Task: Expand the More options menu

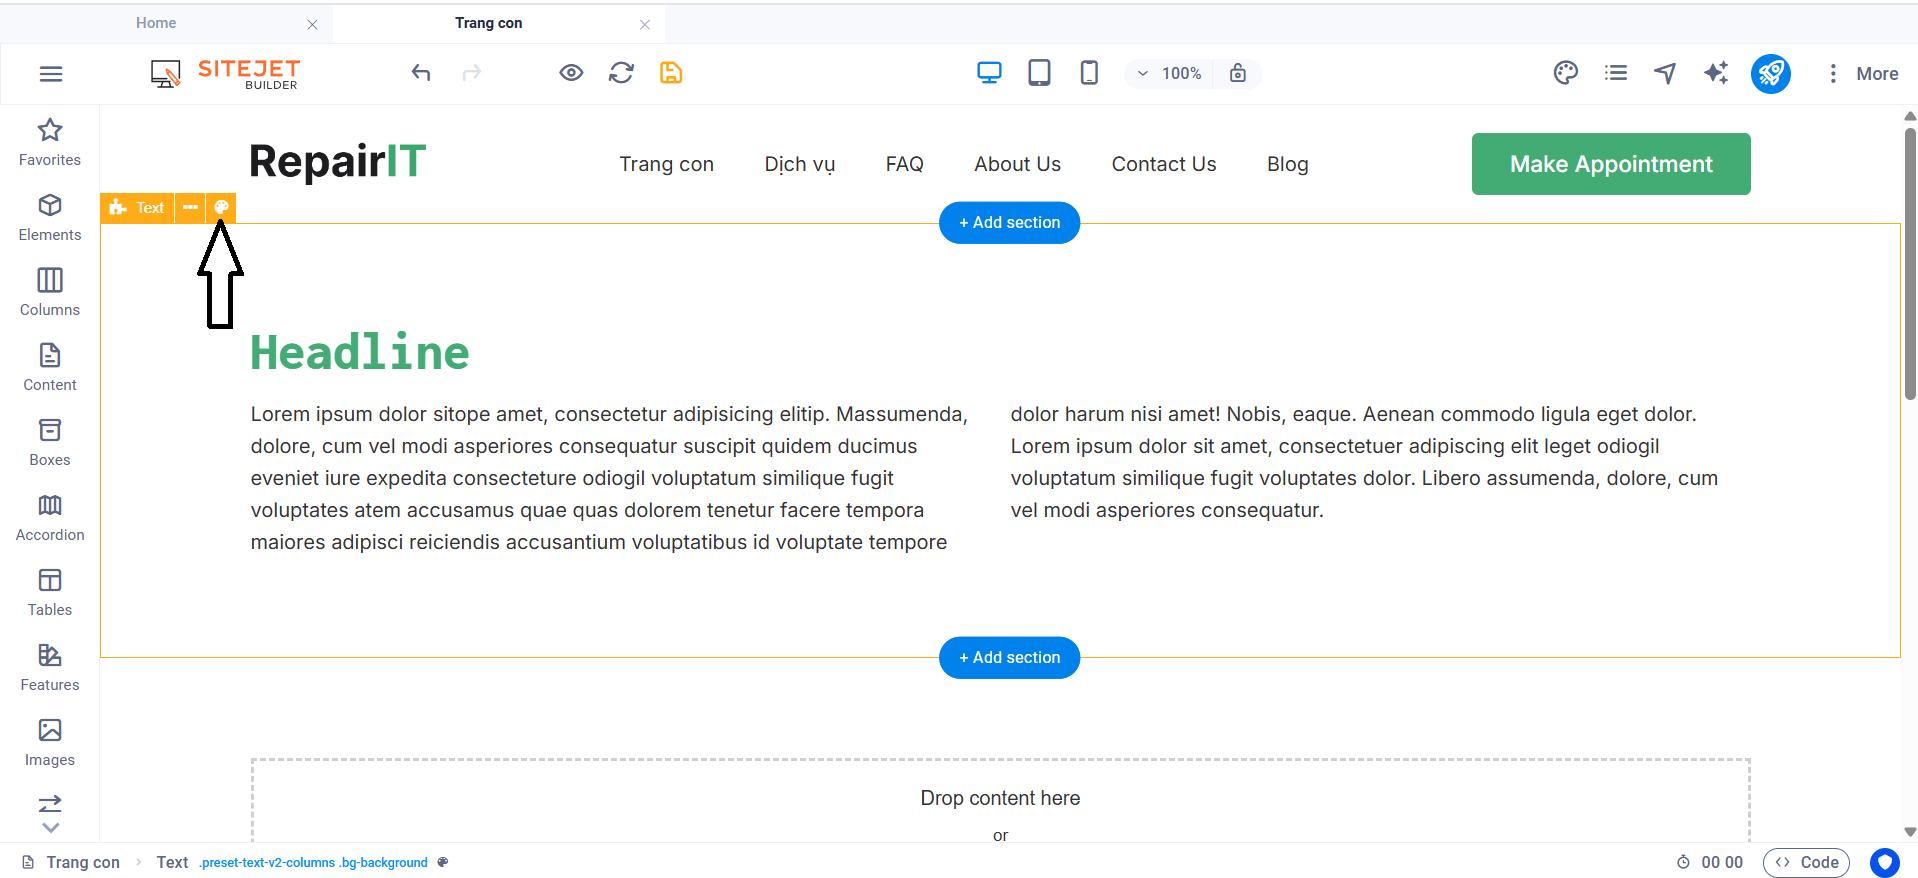Action: tap(1863, 74)
